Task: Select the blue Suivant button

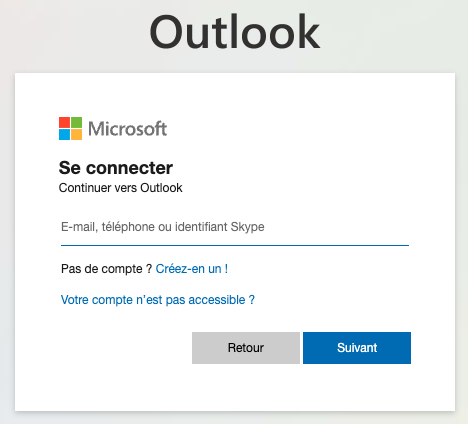Action: (357, 348)
